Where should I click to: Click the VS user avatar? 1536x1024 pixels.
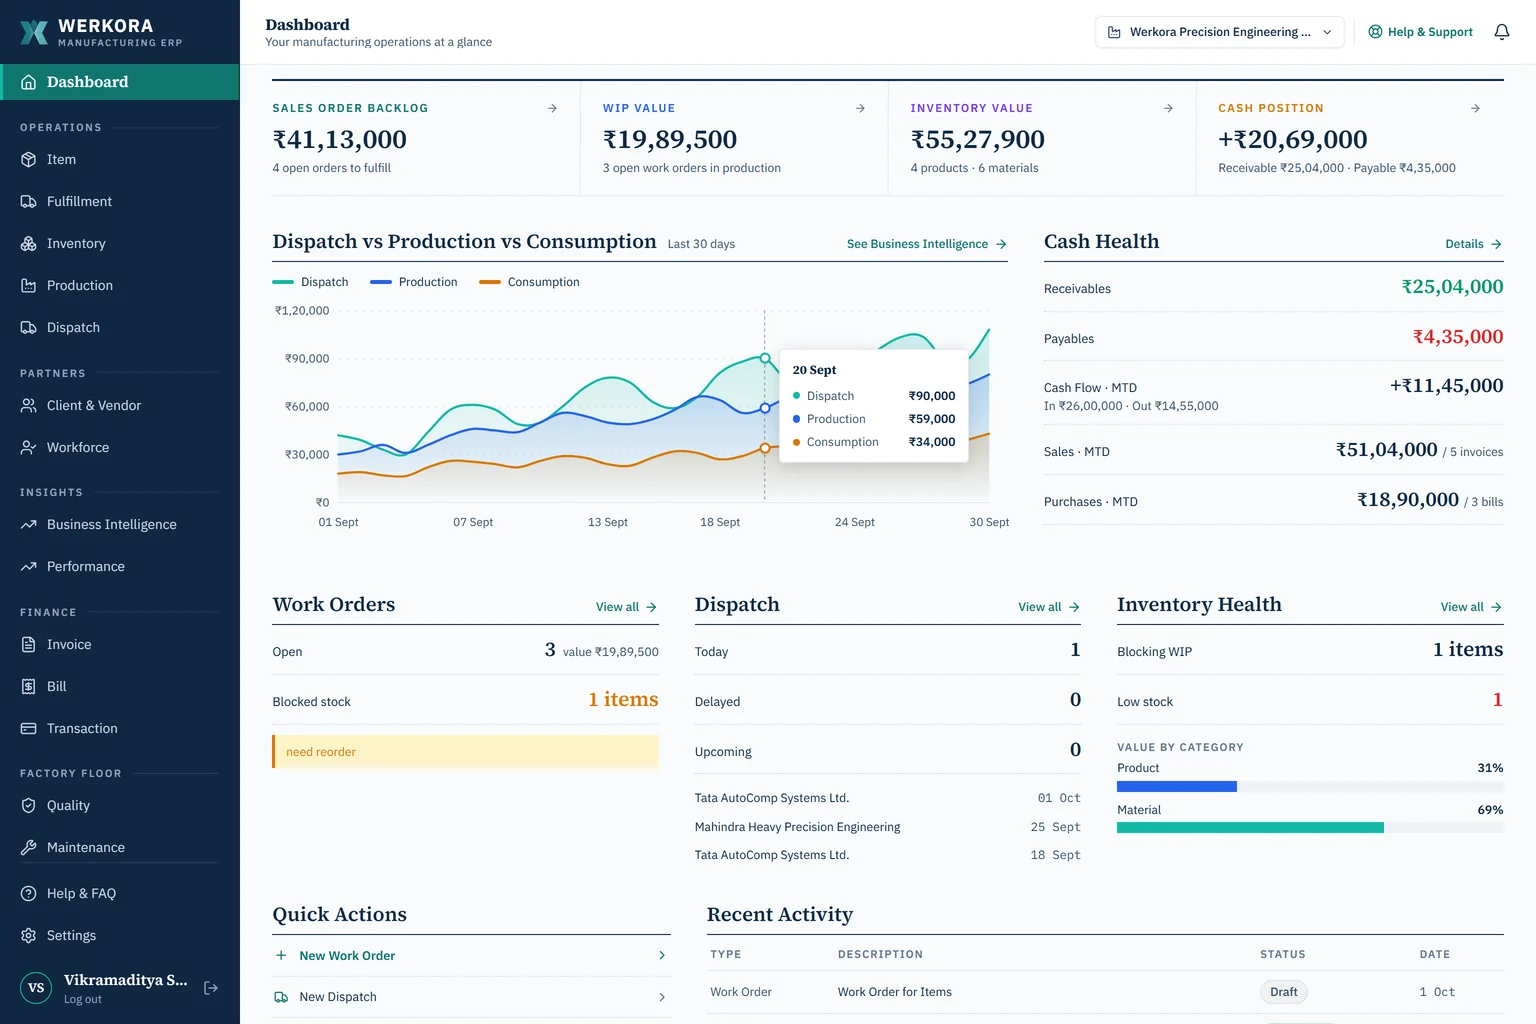(36, 988)
